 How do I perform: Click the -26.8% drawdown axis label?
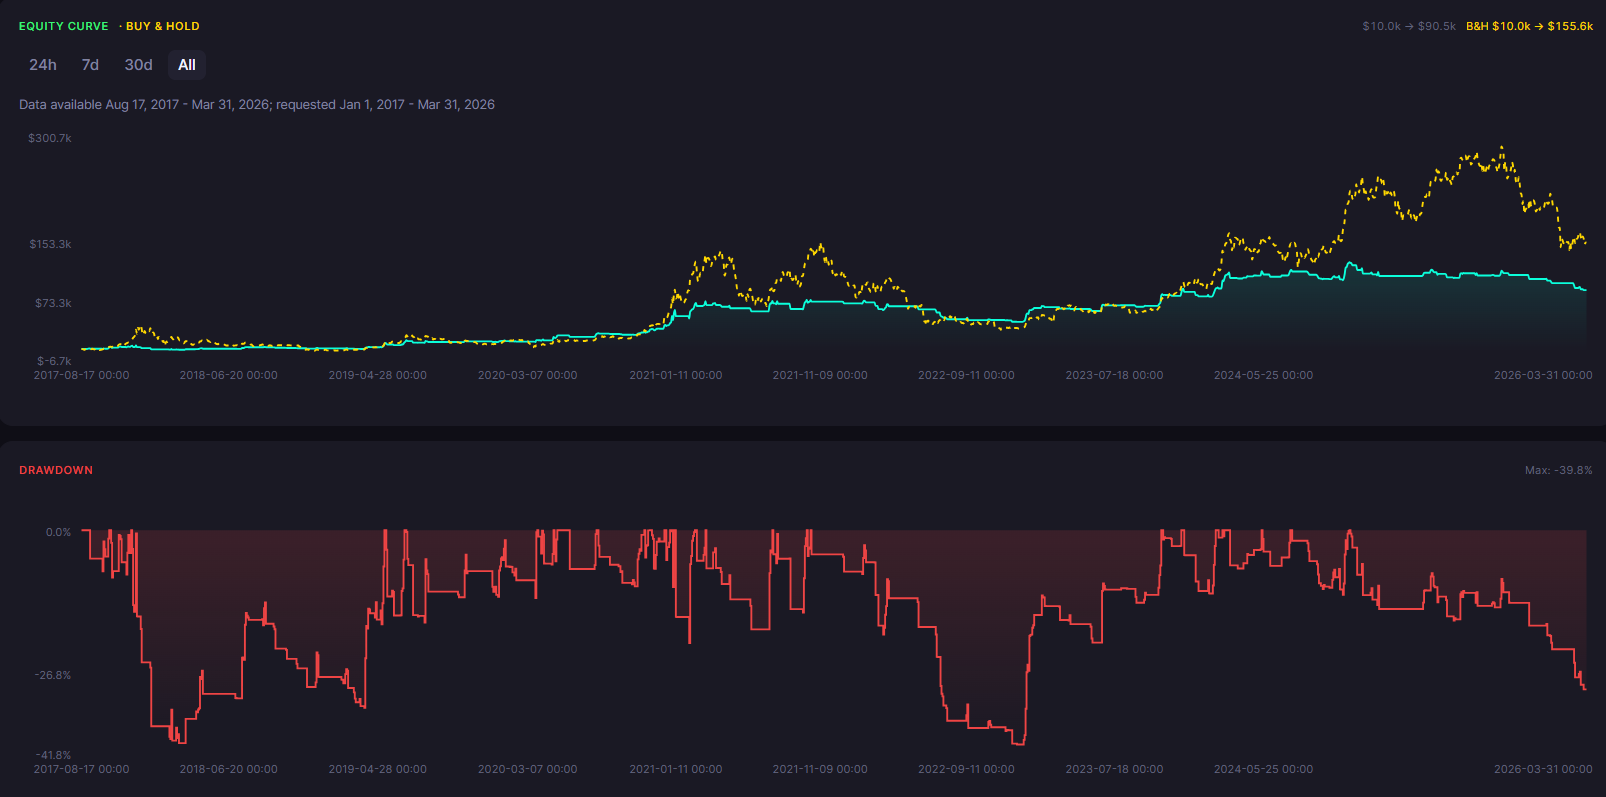(53, 675)
